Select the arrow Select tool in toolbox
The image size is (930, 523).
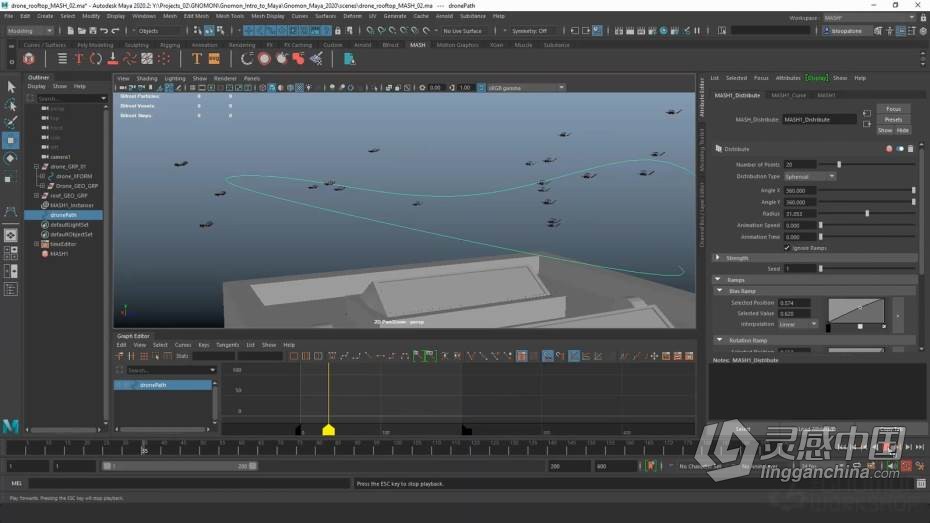pyautogui.click(x=11, y=87)
